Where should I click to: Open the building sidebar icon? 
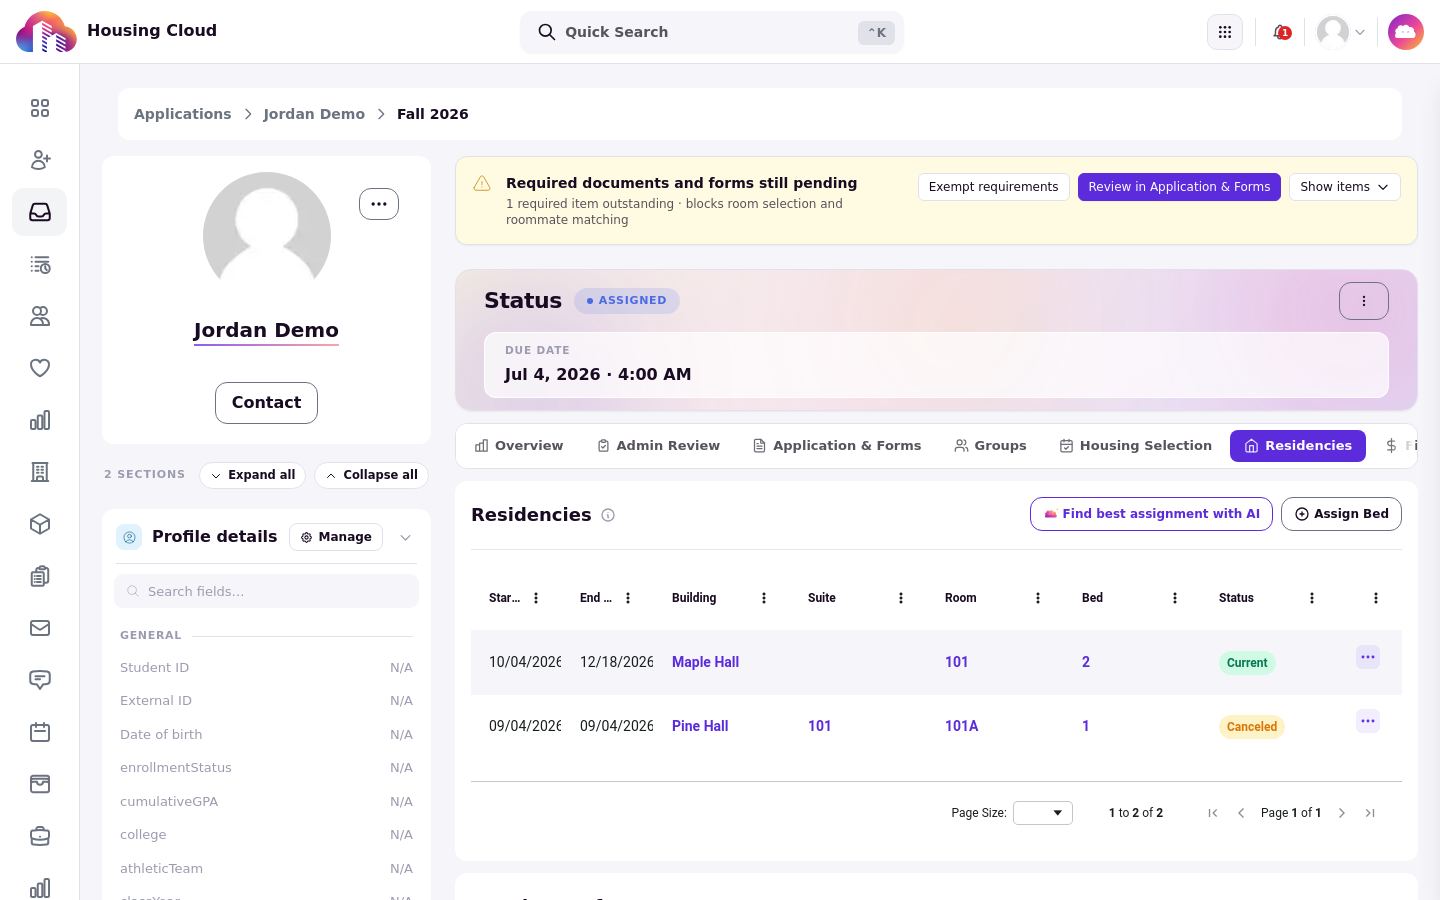point(40,472)
